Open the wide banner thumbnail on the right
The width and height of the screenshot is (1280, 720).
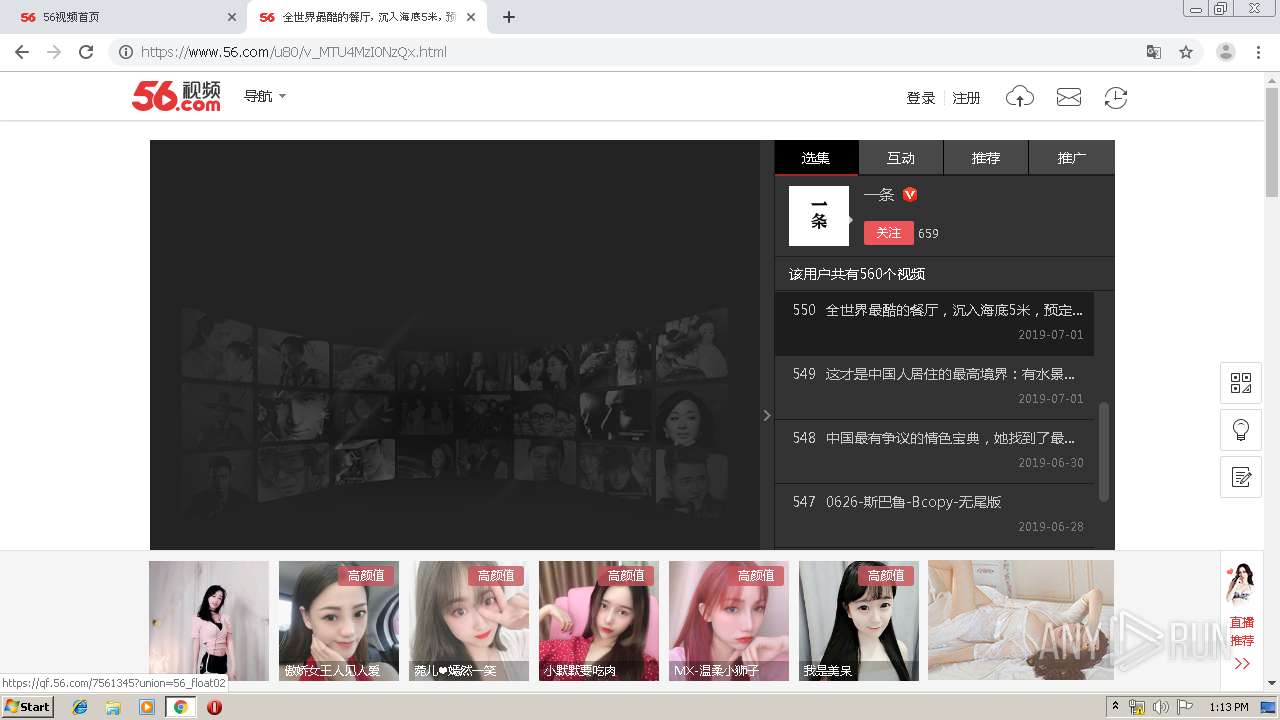(1021, 620)
